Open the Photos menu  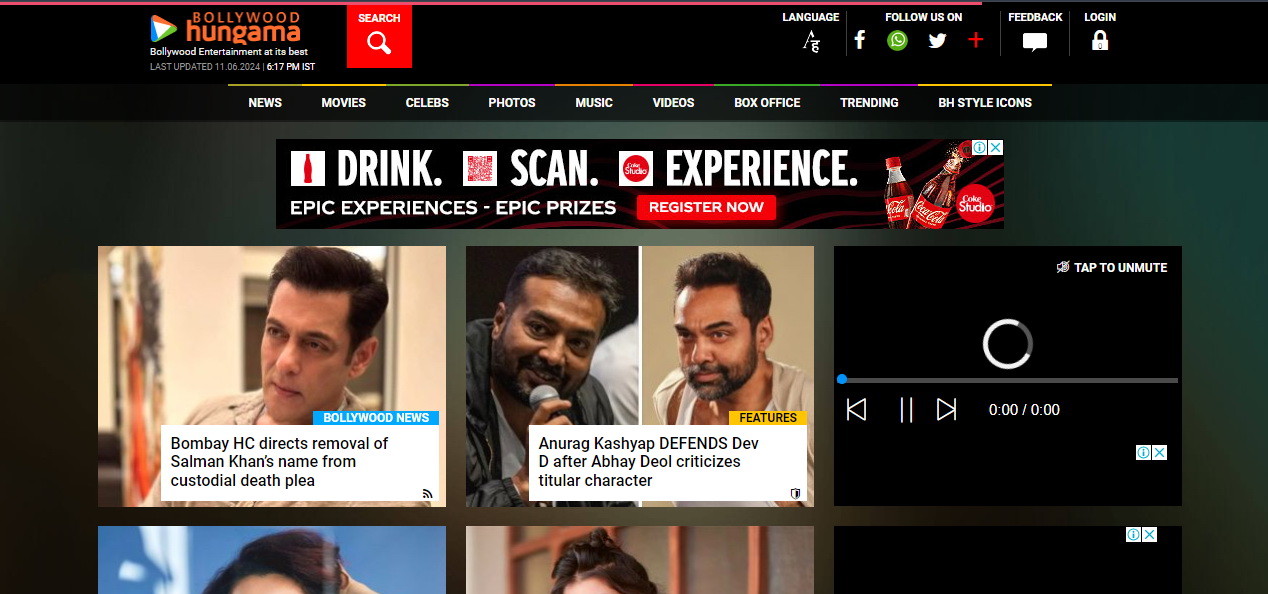(x=512, y=103)
